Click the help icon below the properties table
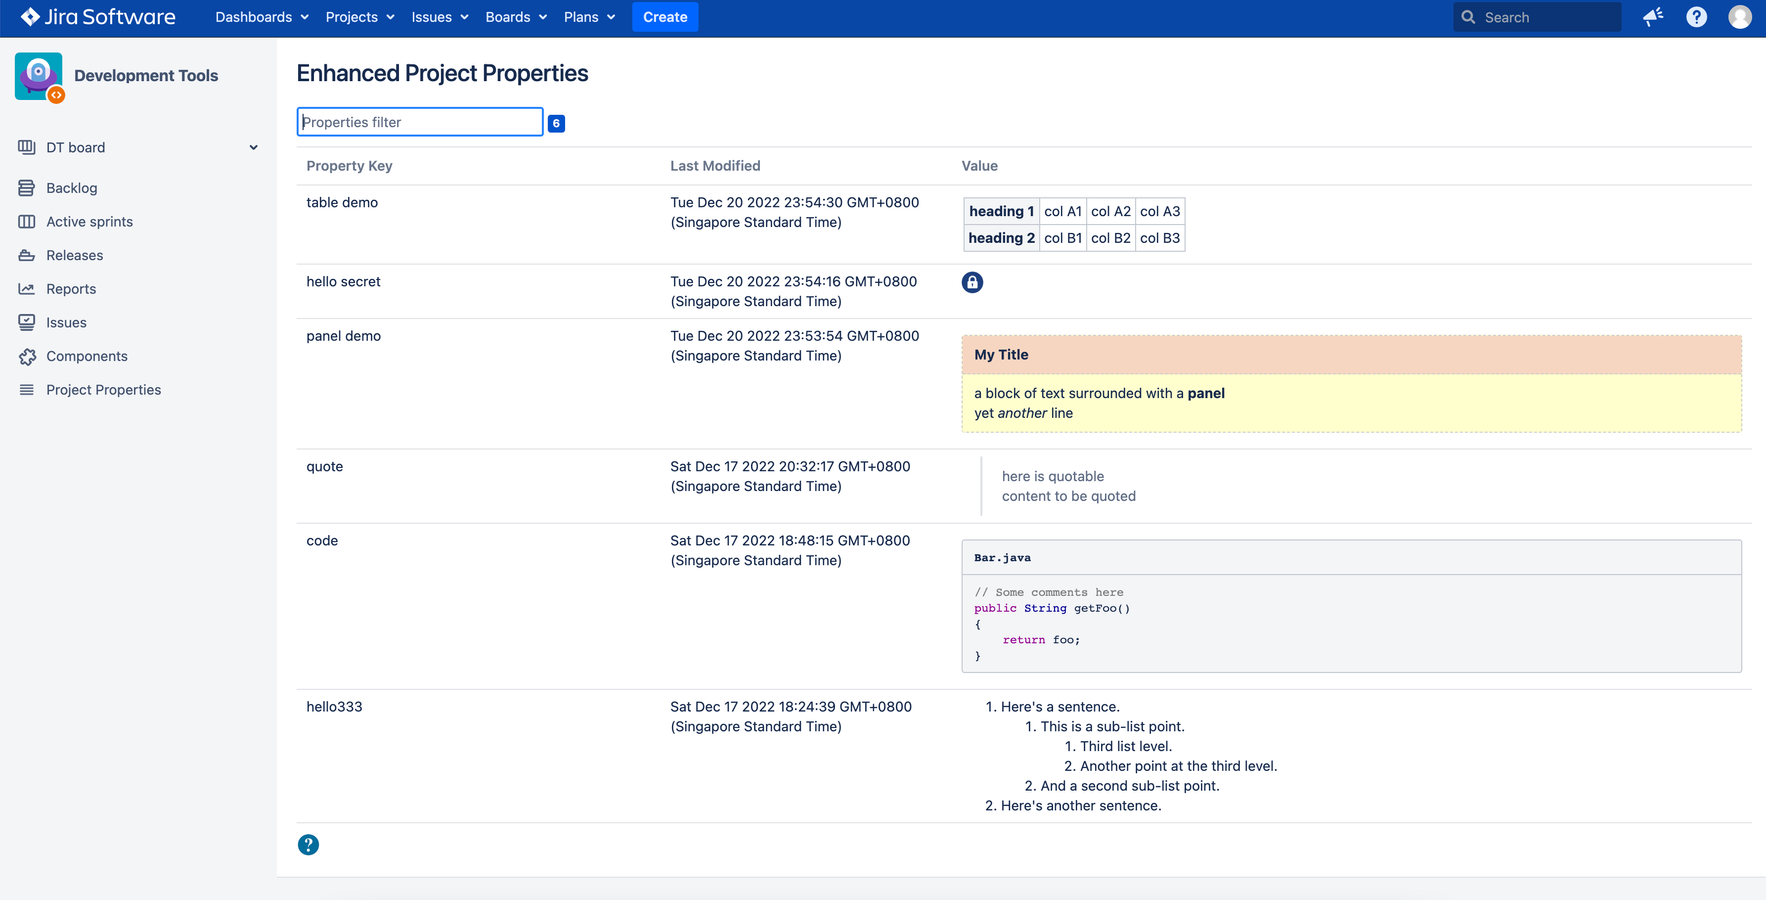The image size is (1766, 900). [308, 845]
